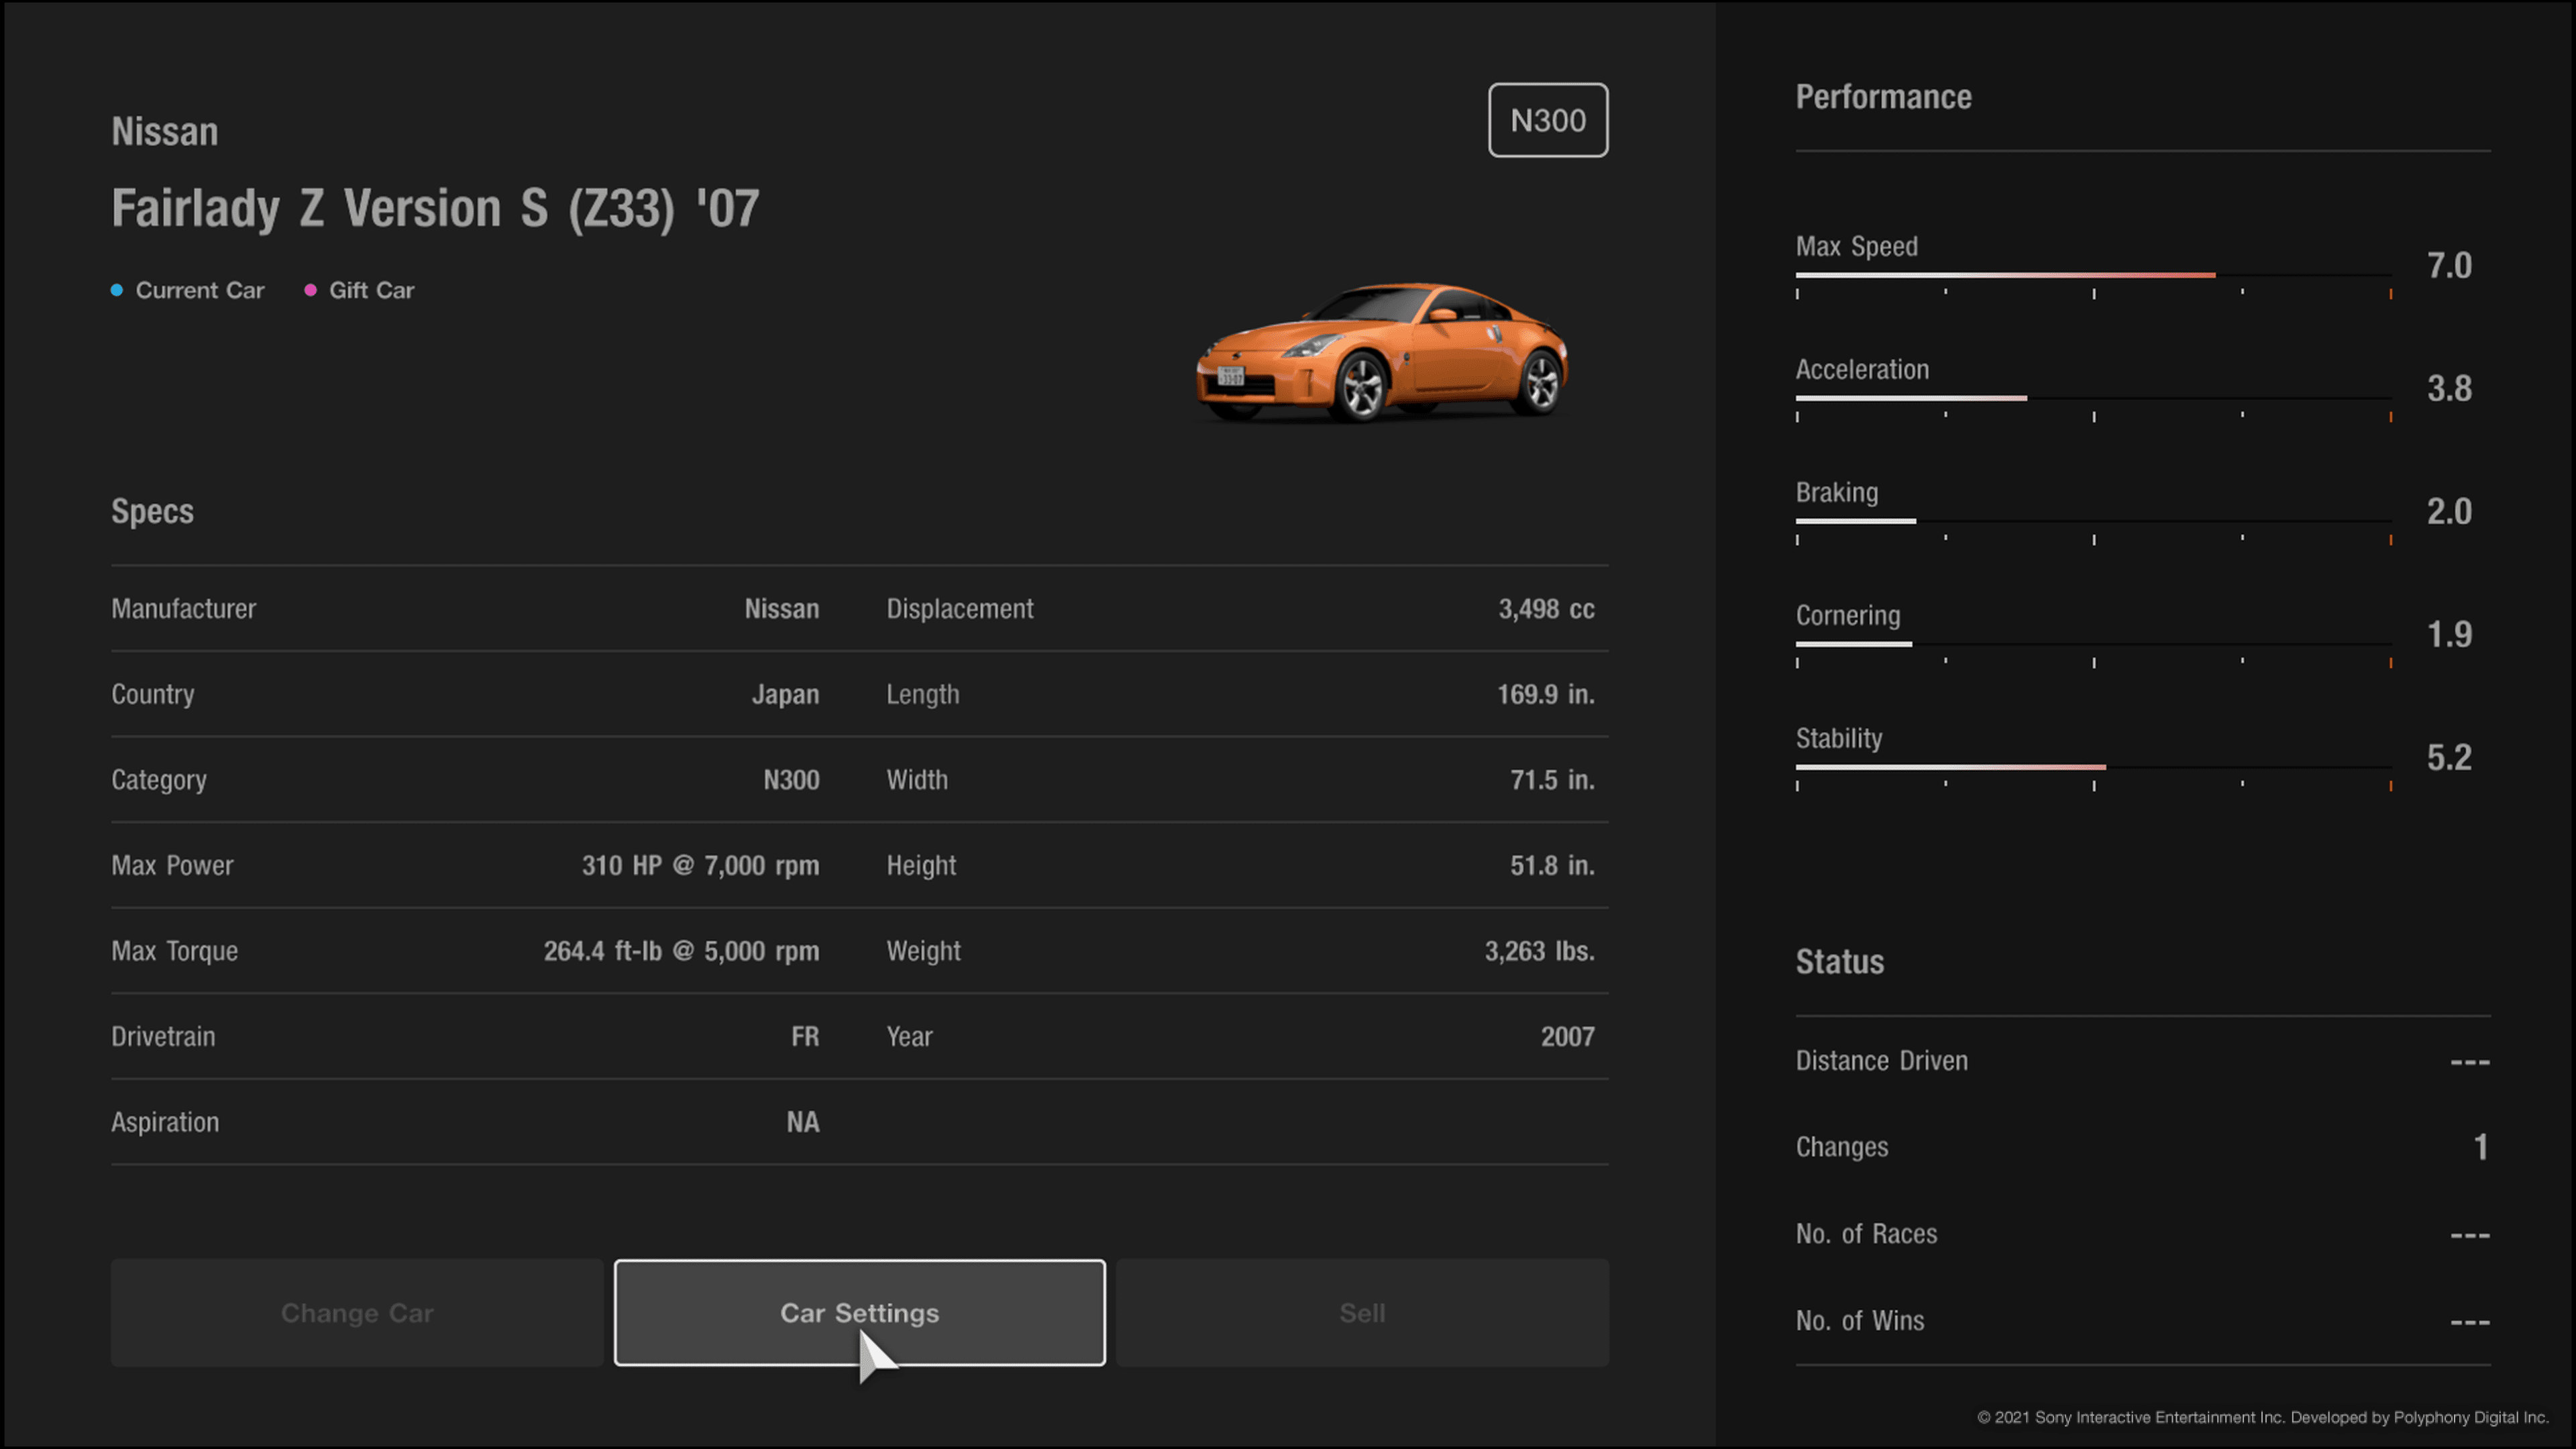Click the Max Speed performance bar
This screenshot has width=2576, height=1449.
2093,275
